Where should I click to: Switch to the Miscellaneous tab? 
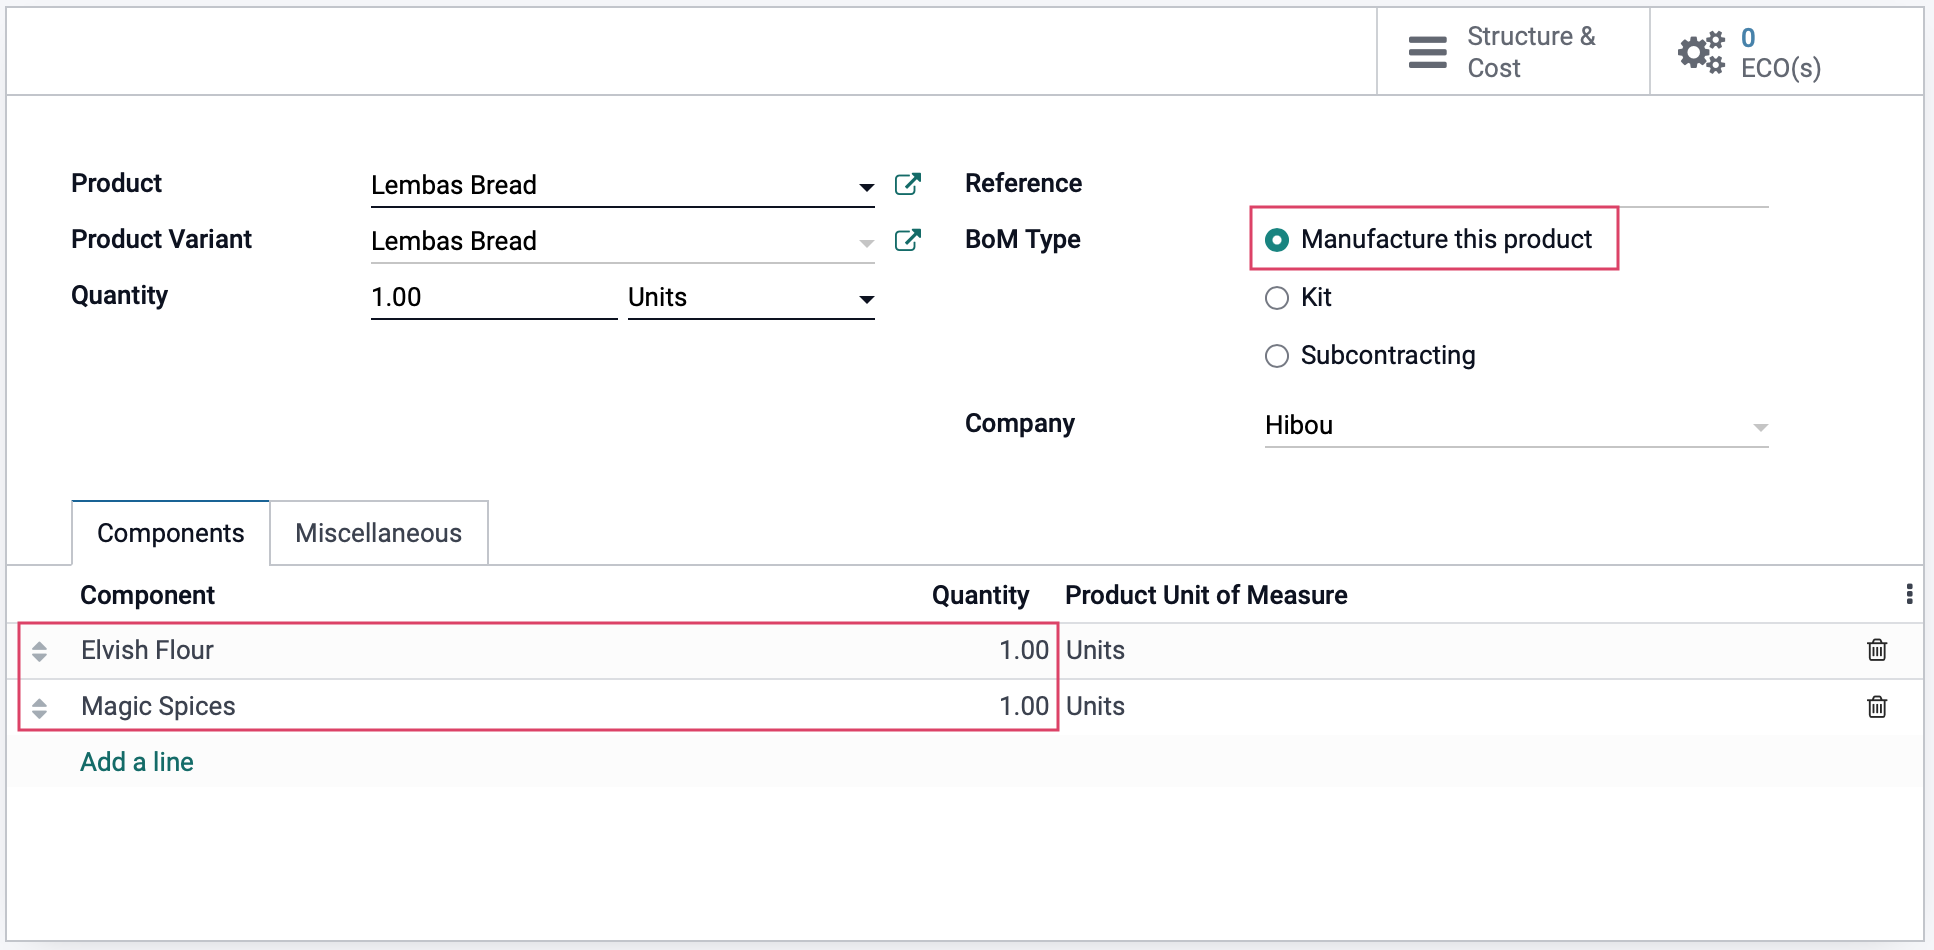(379, 533)
